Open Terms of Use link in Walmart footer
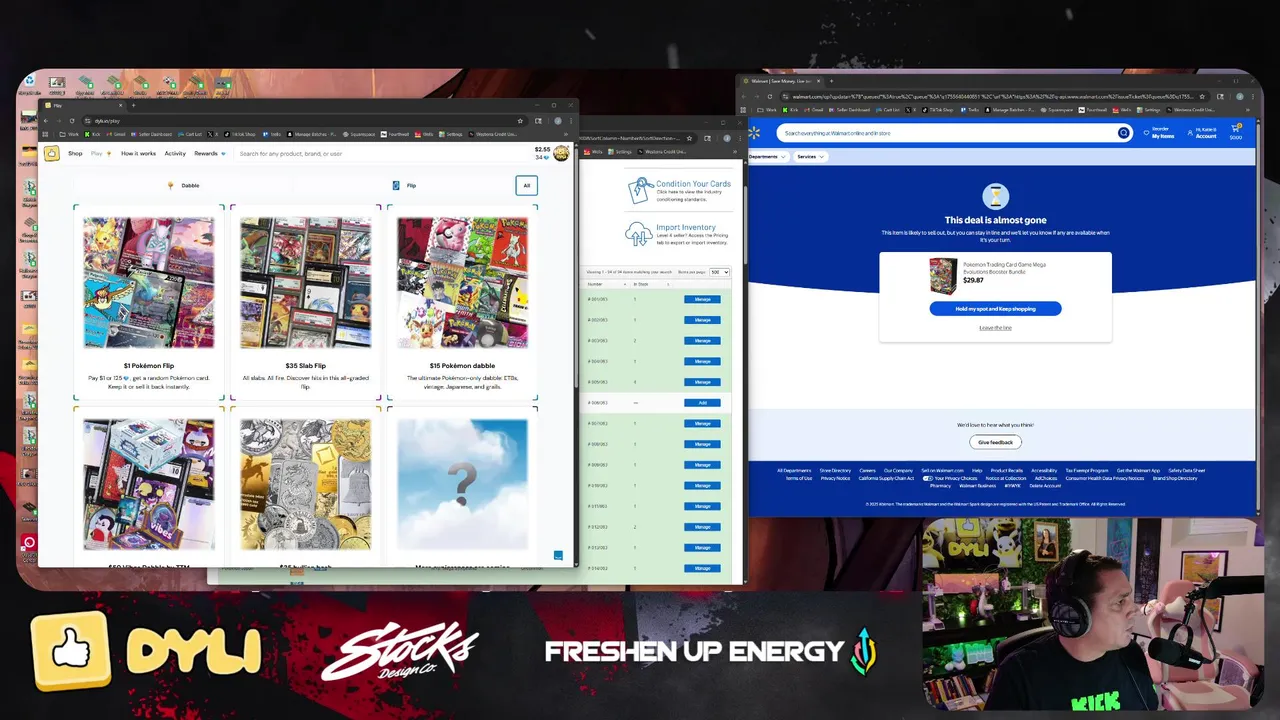 tap(799, 478)
